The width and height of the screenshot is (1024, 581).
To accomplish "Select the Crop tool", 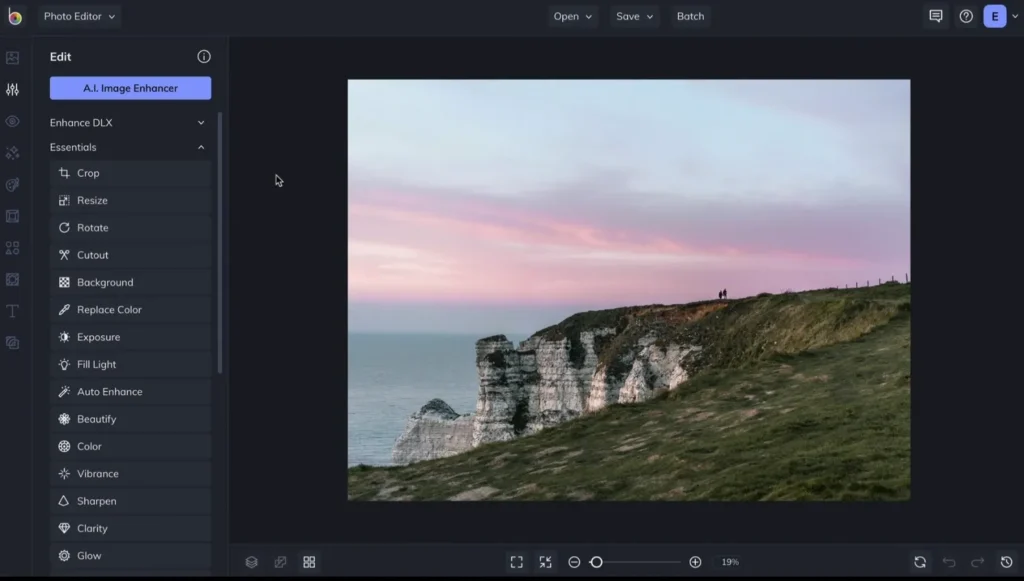I will (88, 173).
